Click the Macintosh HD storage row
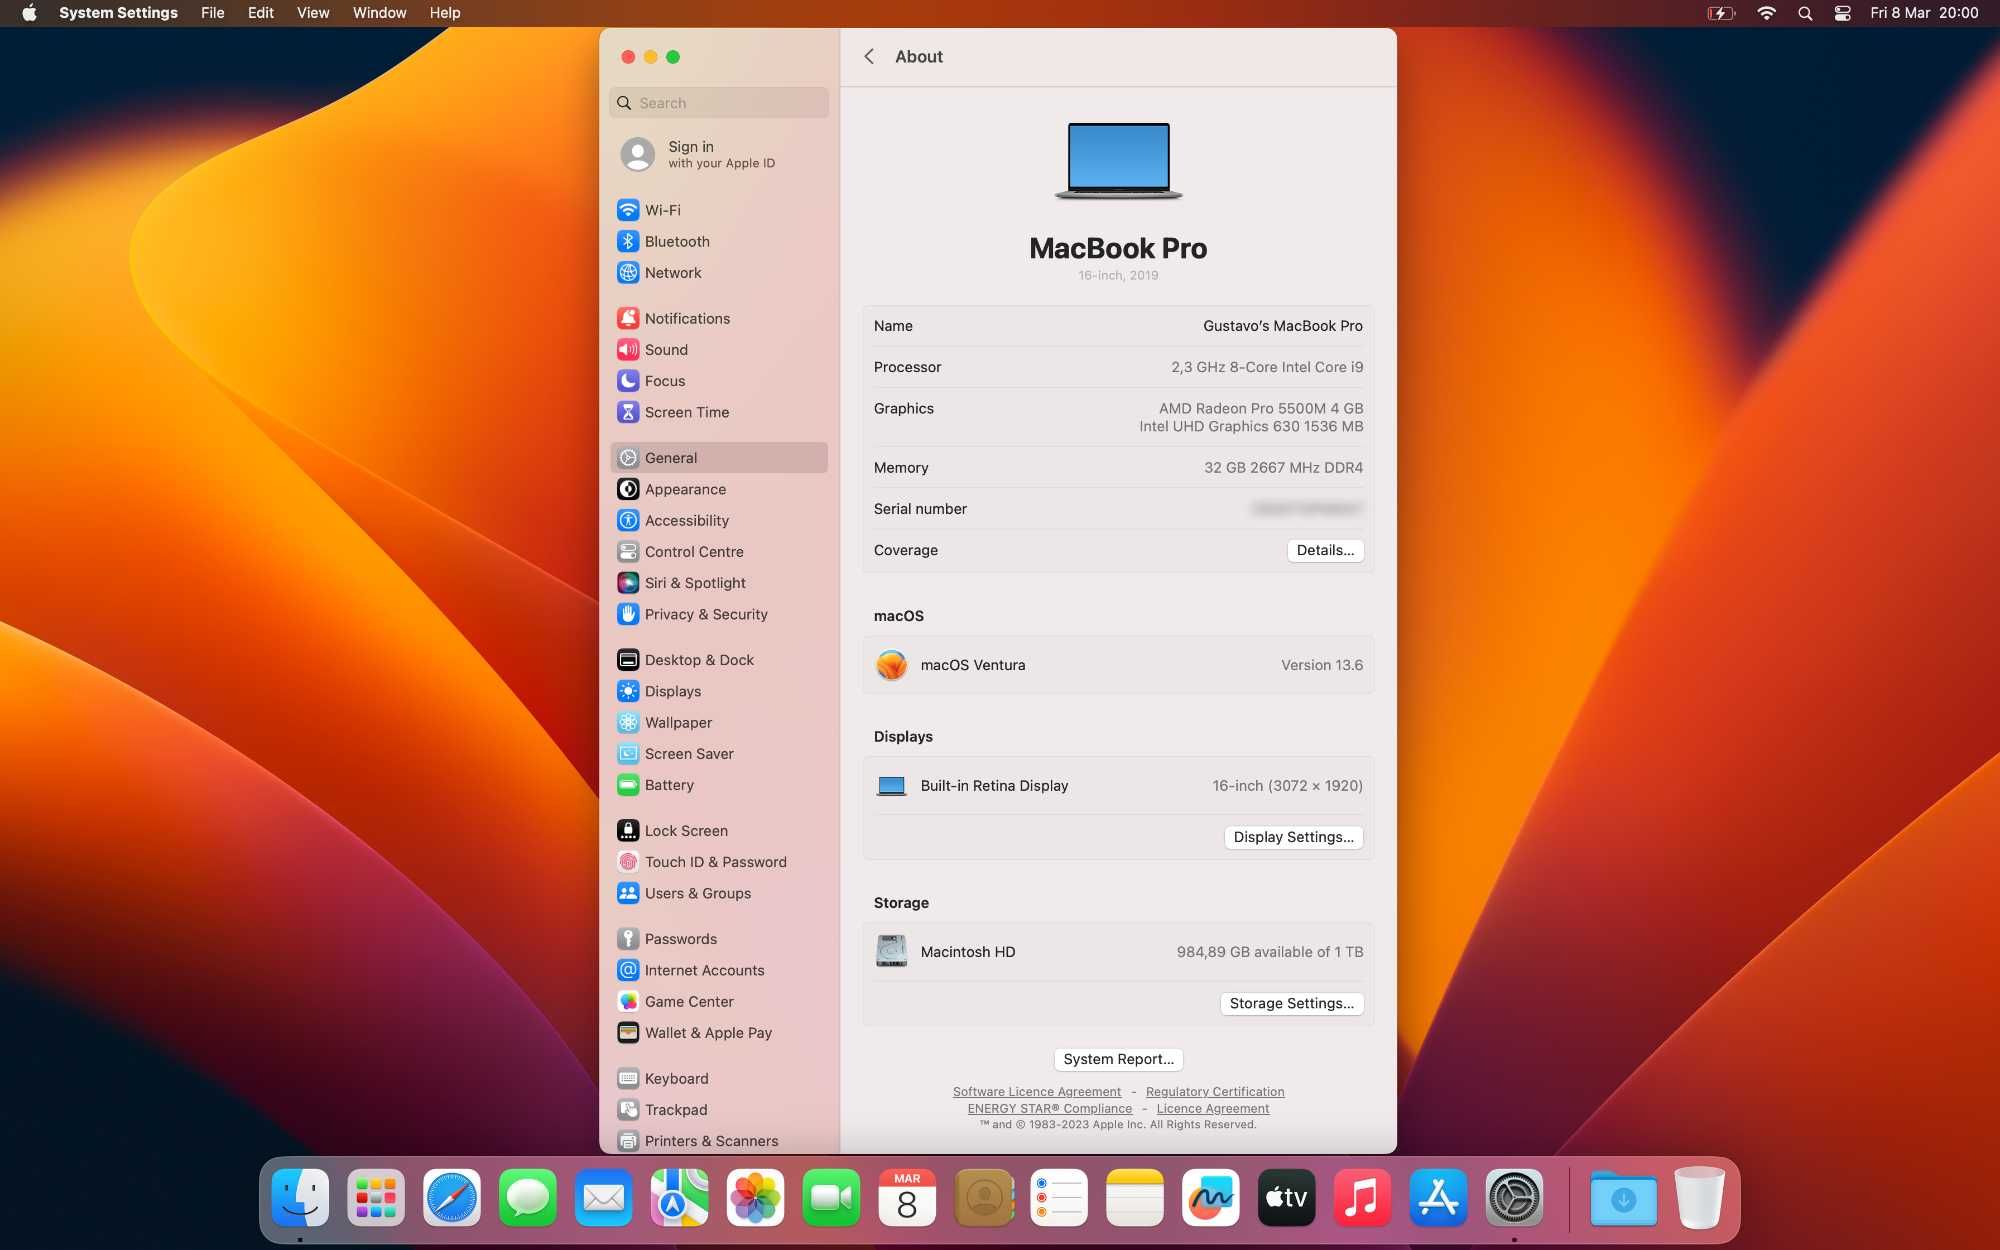 tap(1118, 952)
